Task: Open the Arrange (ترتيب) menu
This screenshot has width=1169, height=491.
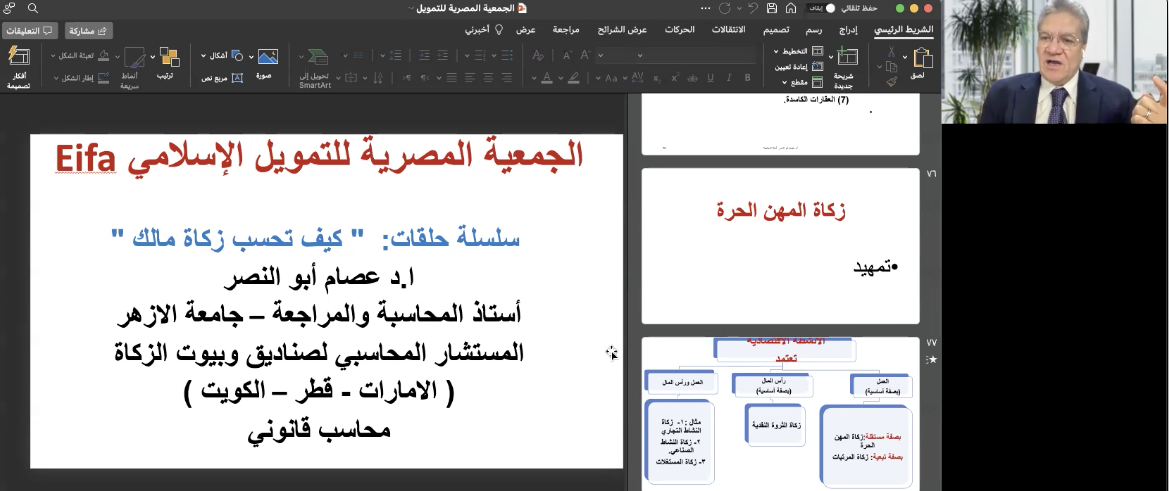Action: [x=168, y=63]
